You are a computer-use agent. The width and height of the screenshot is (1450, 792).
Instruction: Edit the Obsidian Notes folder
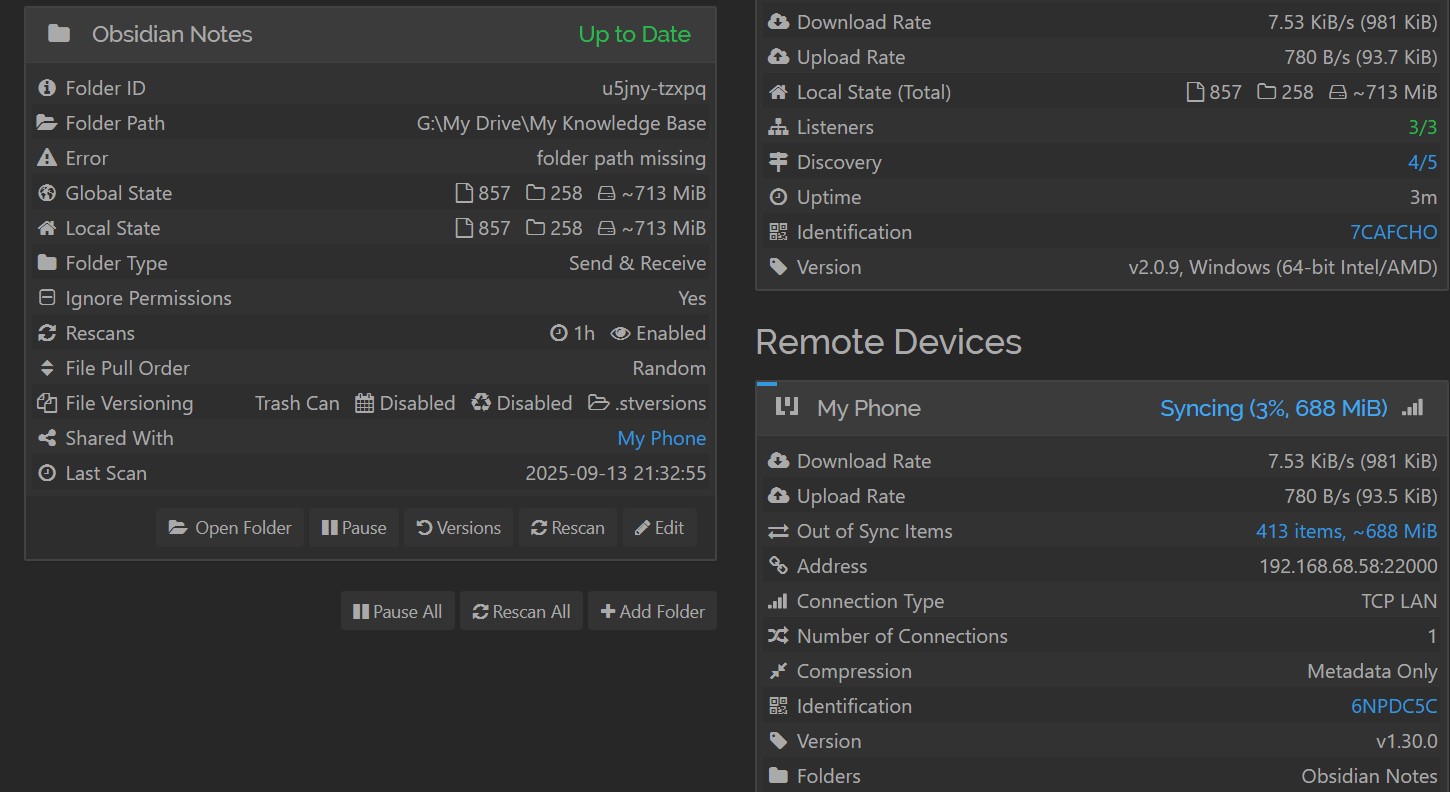659,528
